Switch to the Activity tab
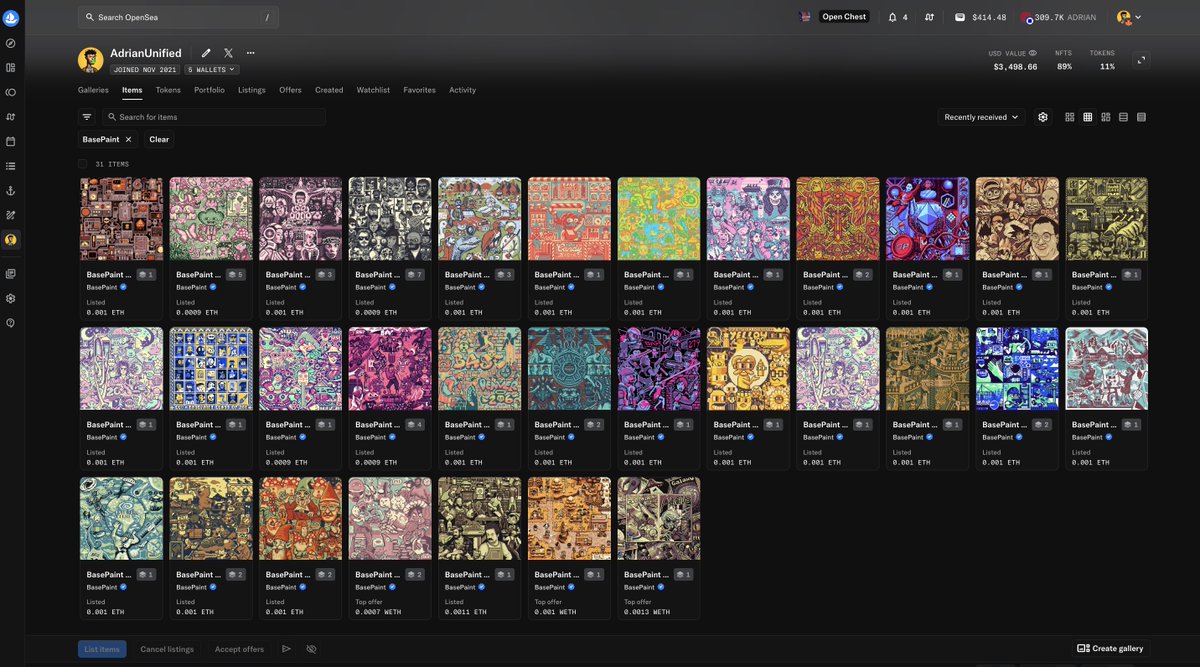The image size is (1200, 667). tap(462, 90)
